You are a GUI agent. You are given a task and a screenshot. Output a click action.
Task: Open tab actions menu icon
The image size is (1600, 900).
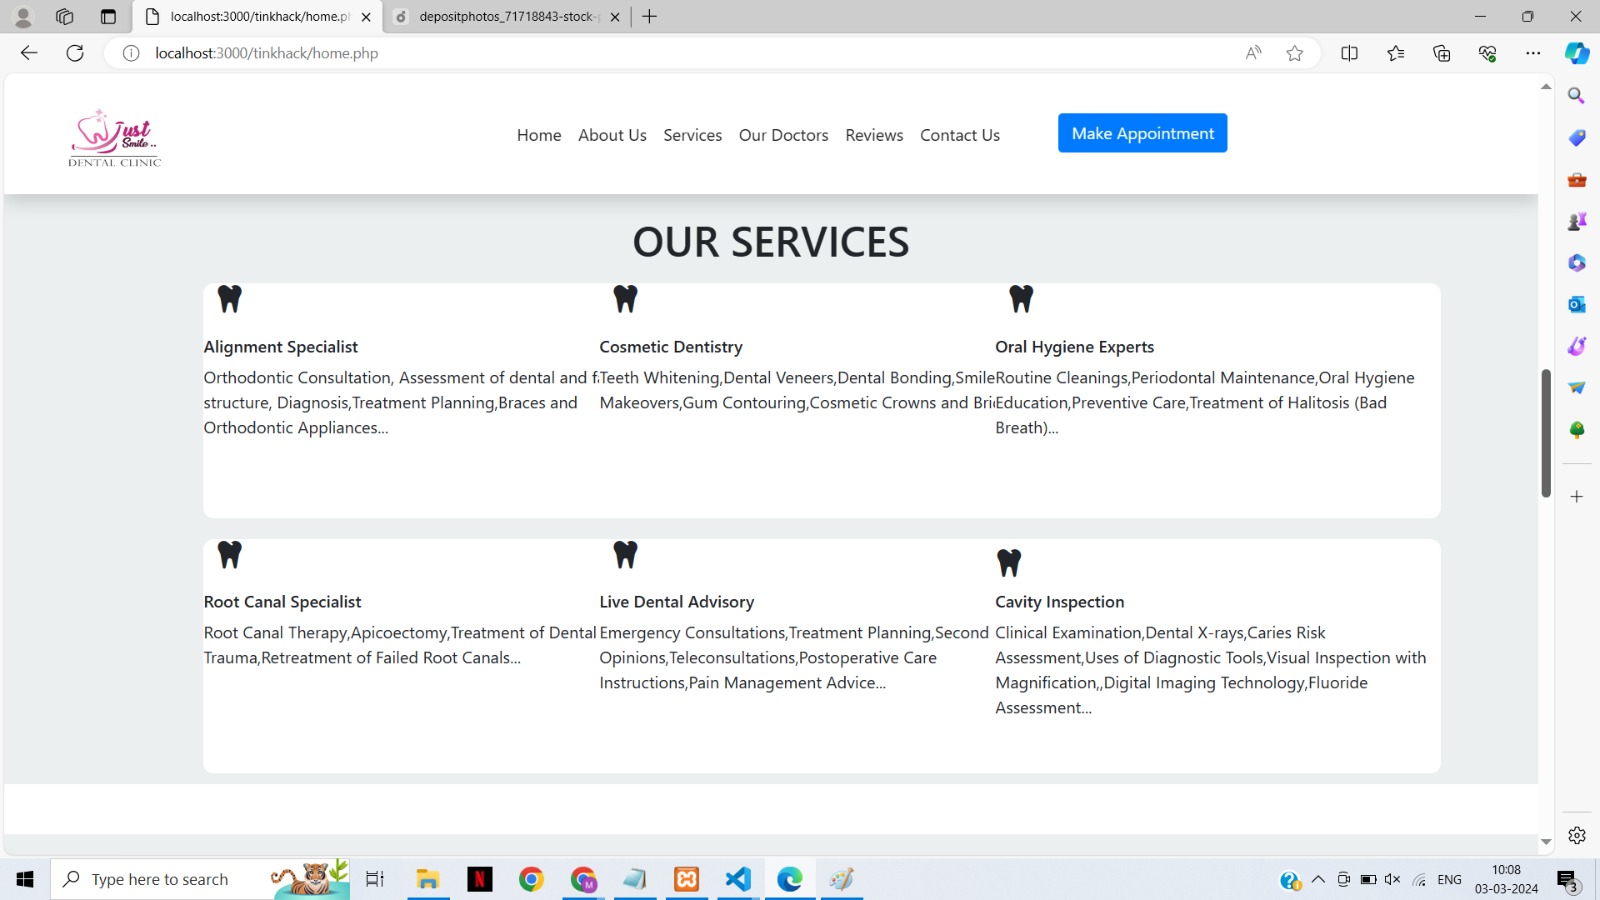[x=108, y=17]
